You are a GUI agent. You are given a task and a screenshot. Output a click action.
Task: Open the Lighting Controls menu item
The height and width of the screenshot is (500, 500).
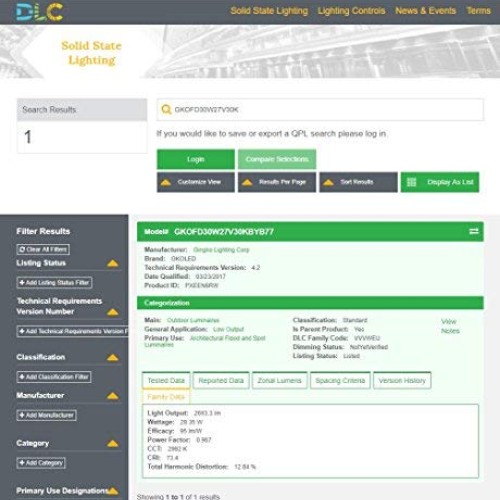[351, 11]
